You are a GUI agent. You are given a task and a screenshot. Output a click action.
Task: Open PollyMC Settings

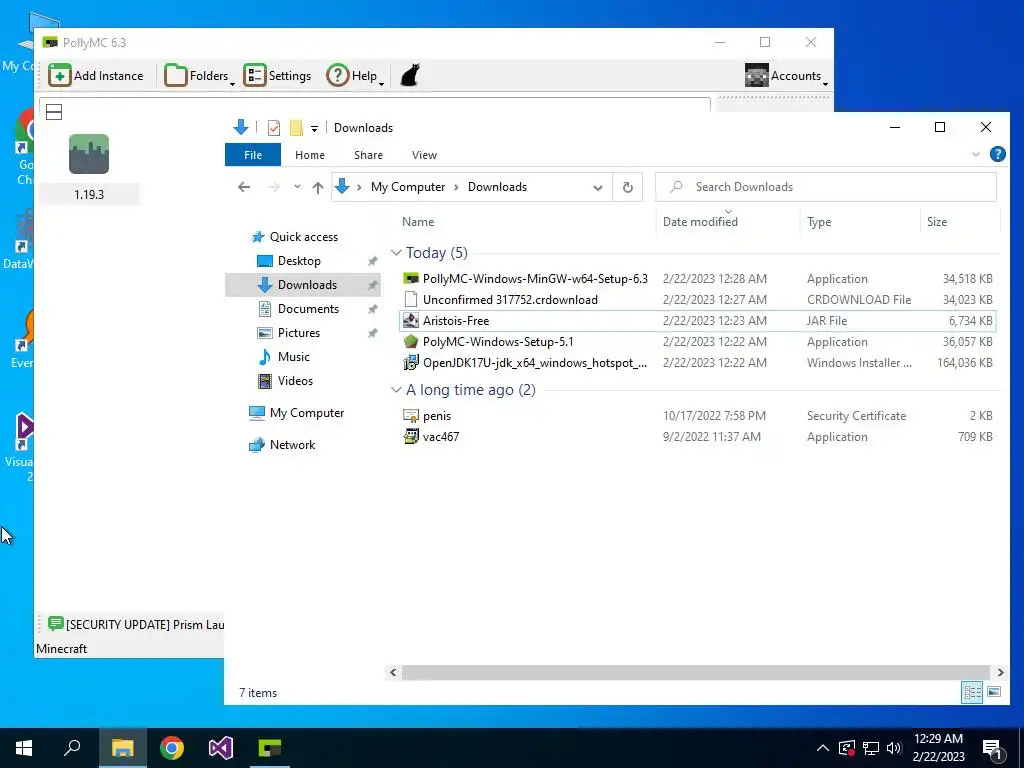point(278,76)
